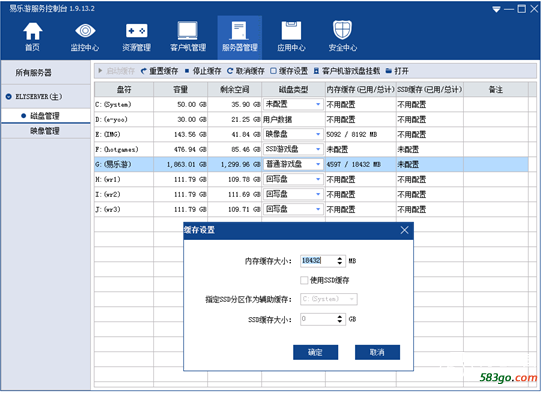Viewport: 543px width, 393px height.
Task: Click 打开 folder toolbar item
Action: (397, 71)
